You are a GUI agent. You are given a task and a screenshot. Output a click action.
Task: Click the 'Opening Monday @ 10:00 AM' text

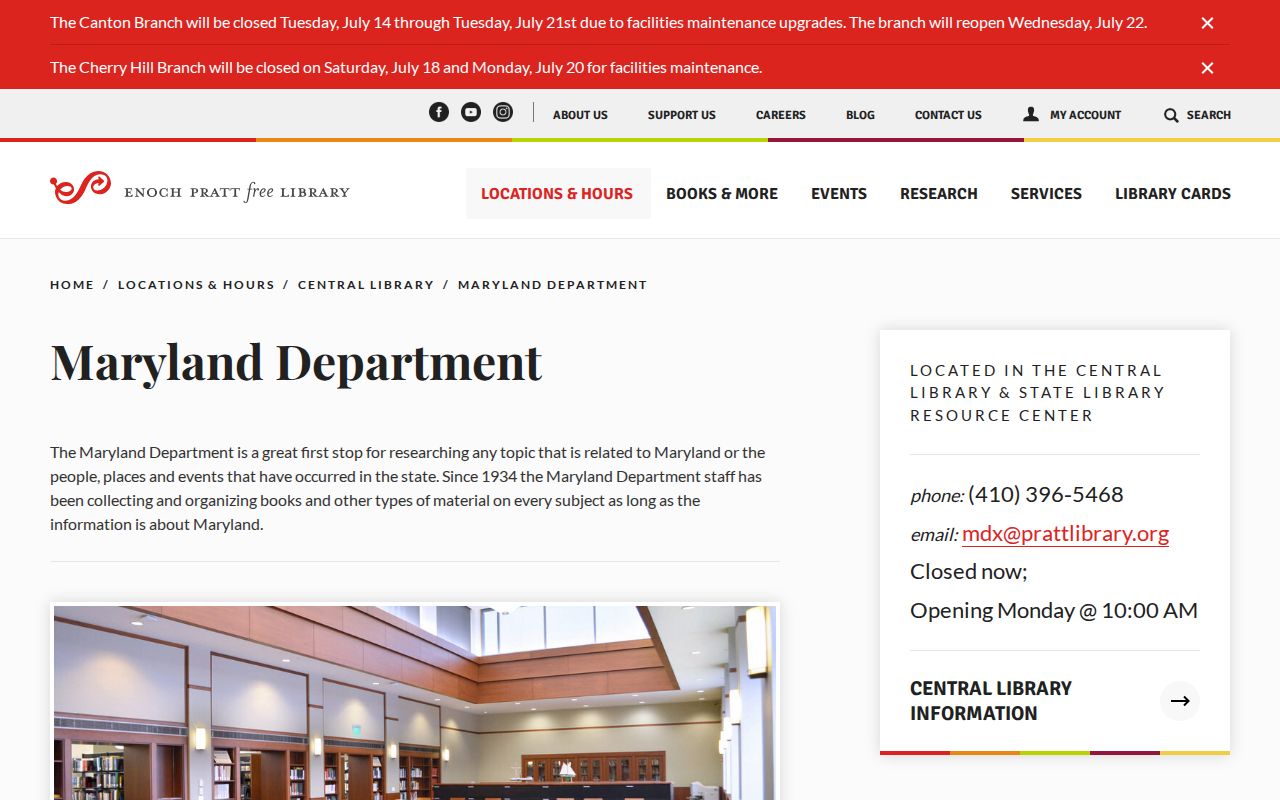click(1054, 611)
